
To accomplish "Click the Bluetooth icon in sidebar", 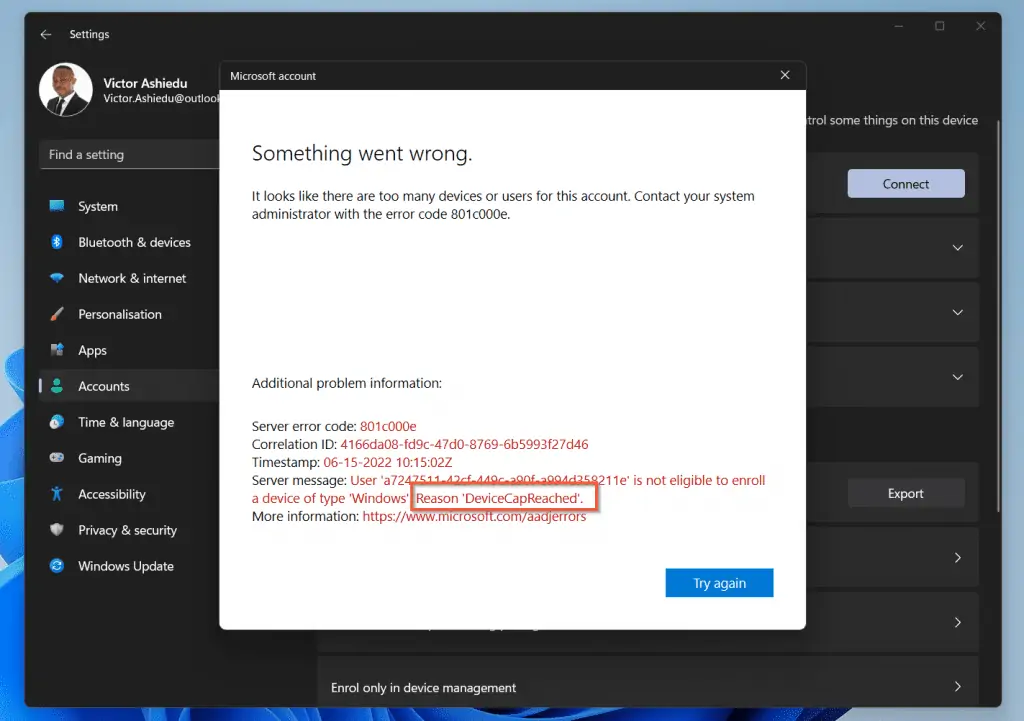I will click(57, 242).
